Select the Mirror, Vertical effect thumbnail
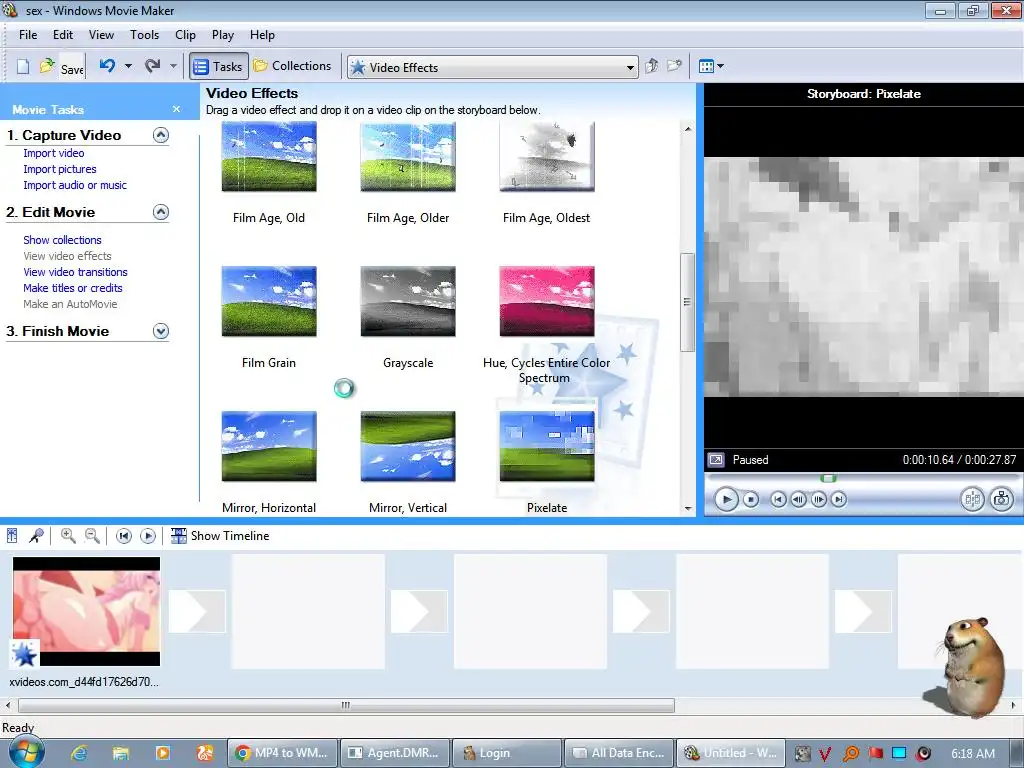 click(408, 446)
